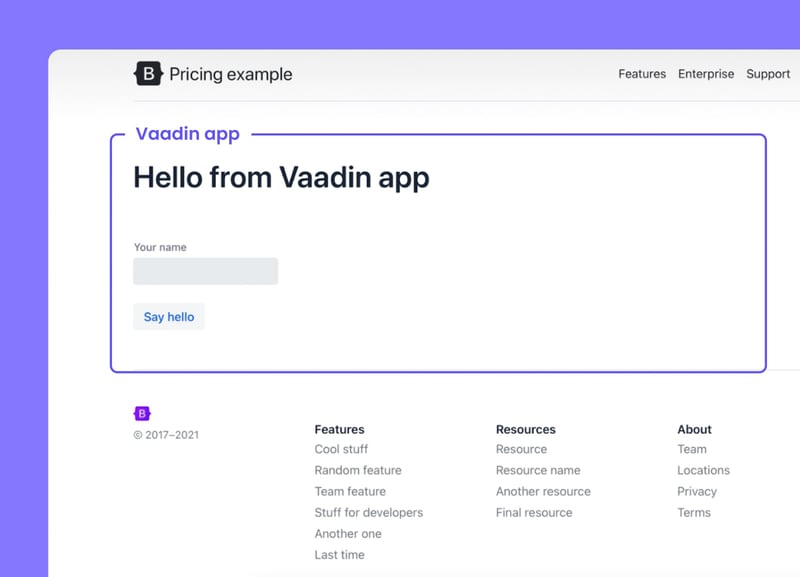Viewport: 800px width, 577px height.
Task: Focus the Your name input field
Action: tap(205, 270)
